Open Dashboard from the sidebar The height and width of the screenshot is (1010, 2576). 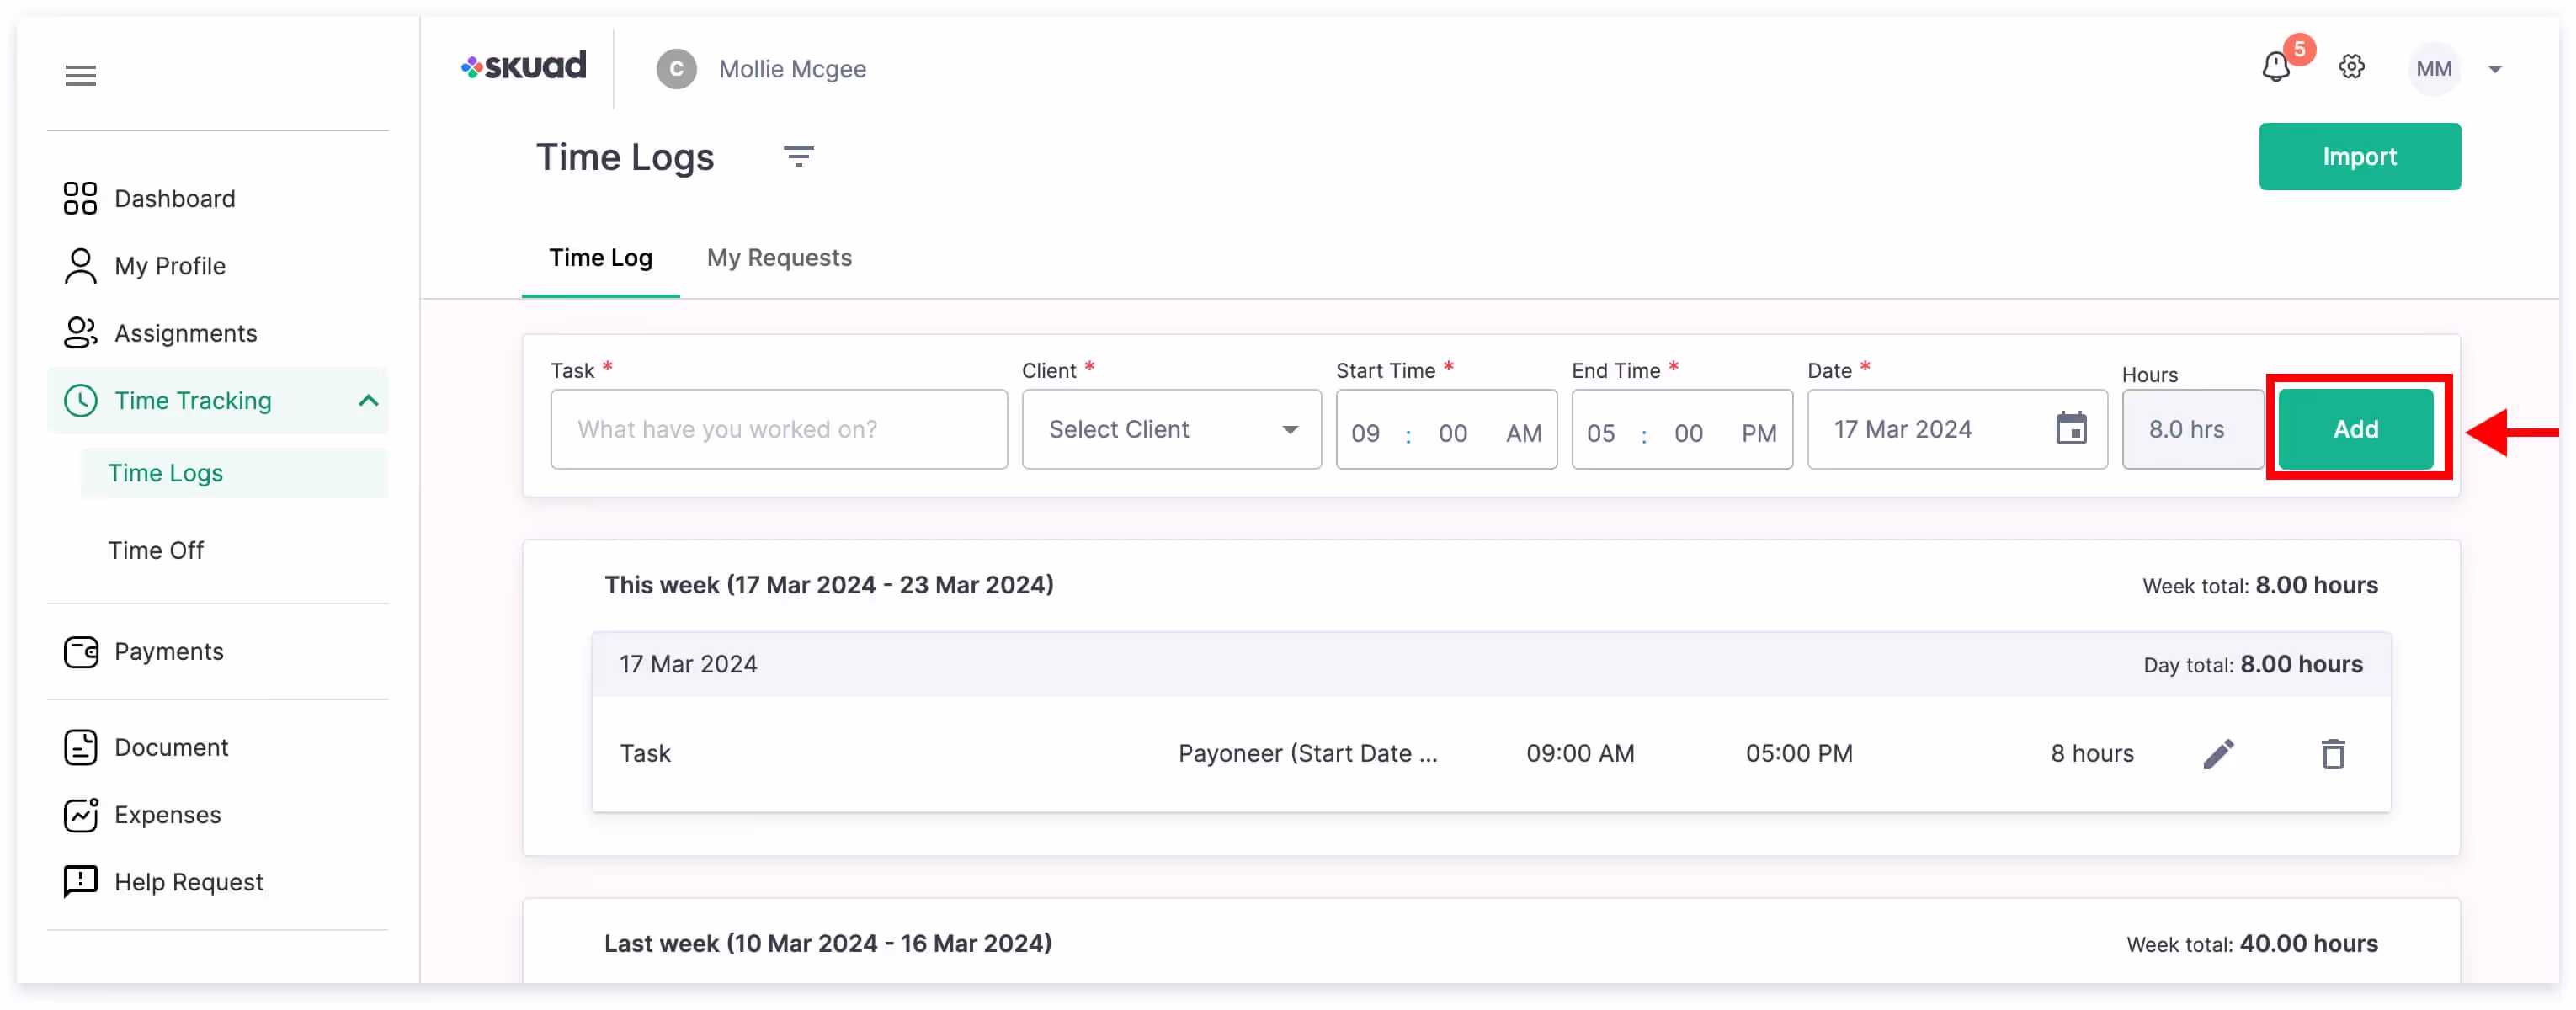pos(174,198)
